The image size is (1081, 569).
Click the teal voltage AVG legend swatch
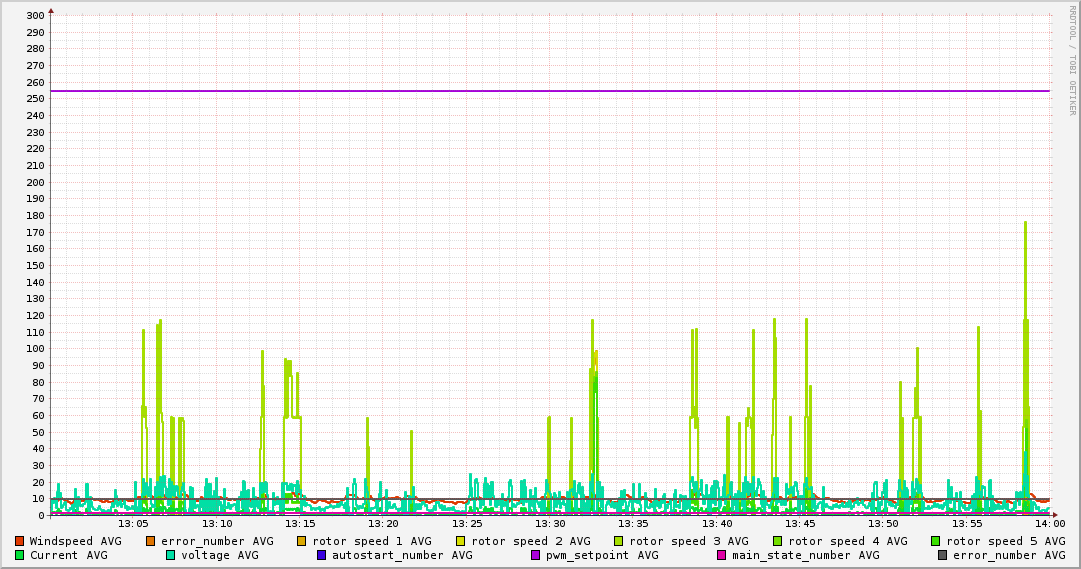(171, 555)
